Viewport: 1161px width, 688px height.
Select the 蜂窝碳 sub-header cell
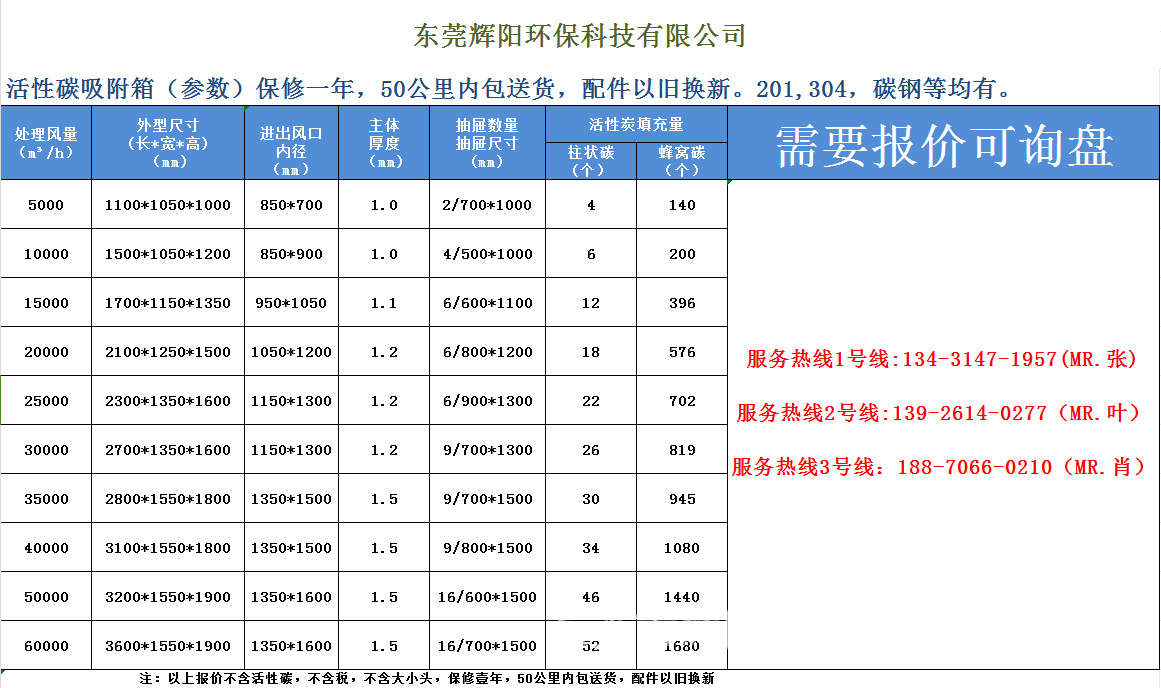pos(682,161)
